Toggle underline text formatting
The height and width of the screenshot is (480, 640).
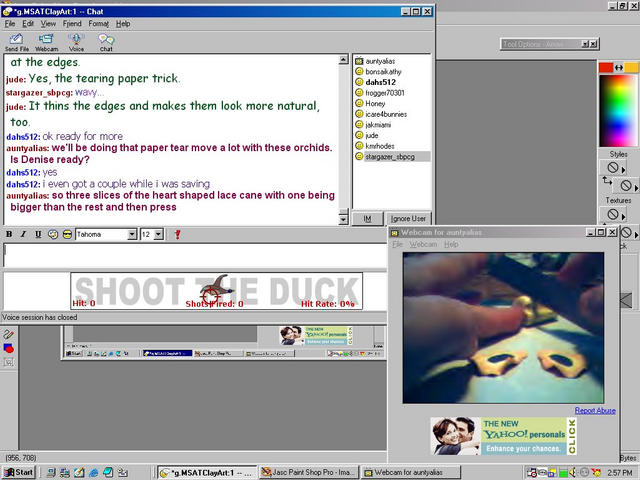pyautogui.click(x=38, y=234)
